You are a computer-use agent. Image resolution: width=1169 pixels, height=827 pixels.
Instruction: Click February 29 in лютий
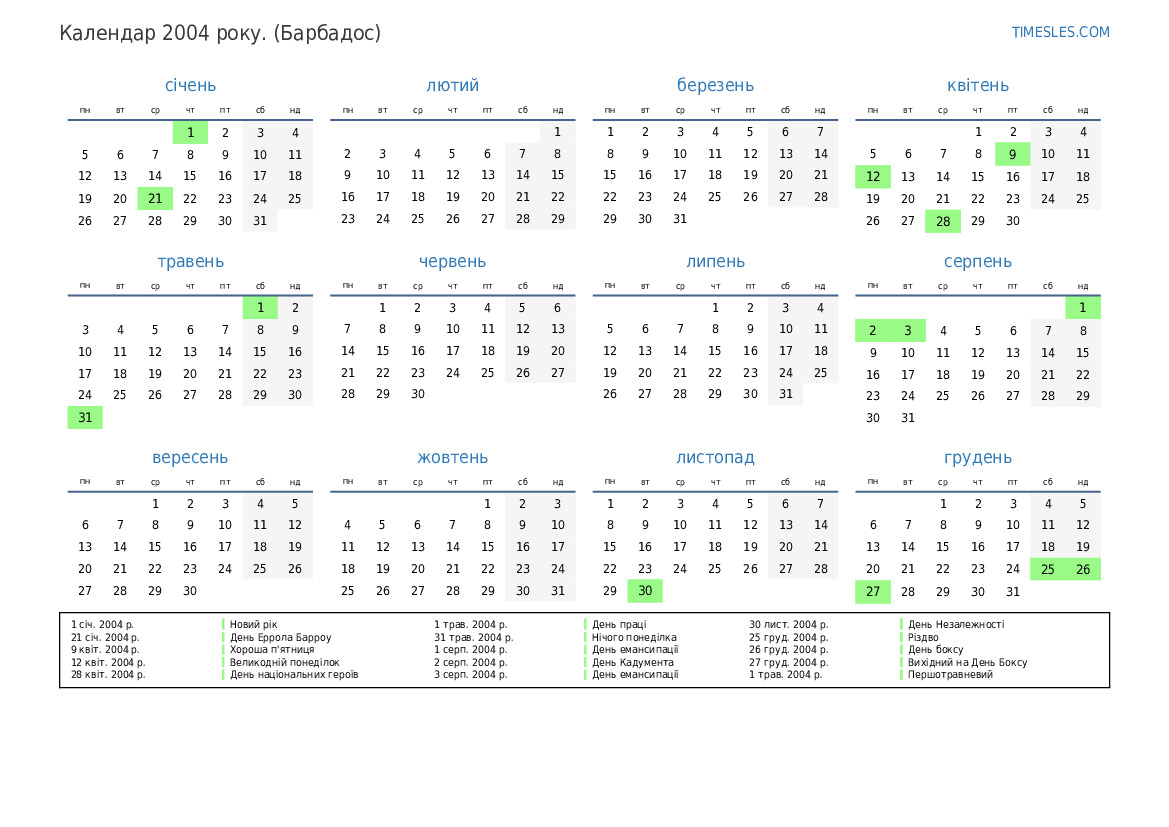click(558, 219)
